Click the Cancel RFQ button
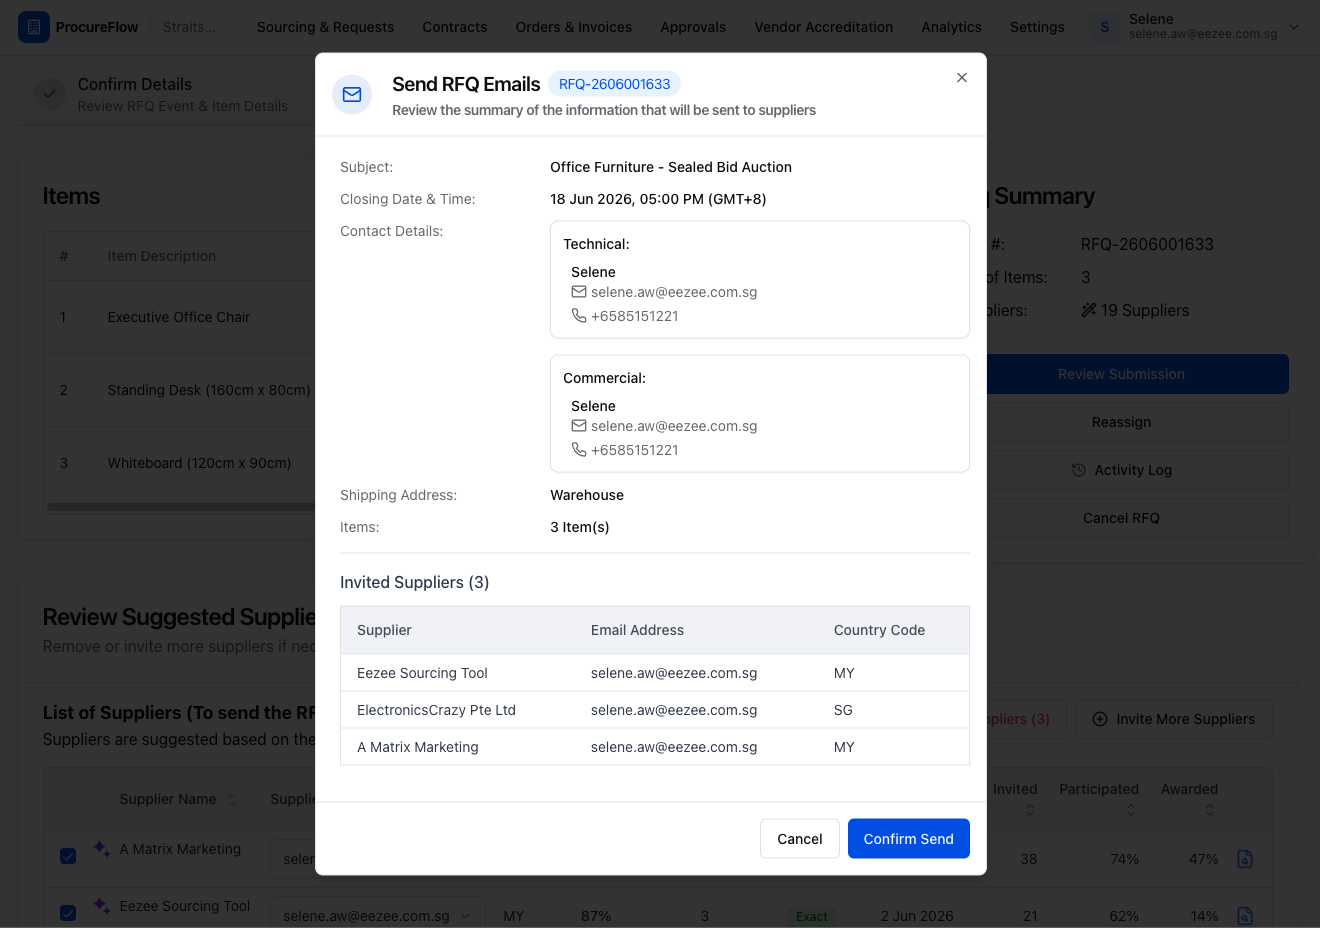Screen dimensions: 1320x928 coord(1121,518)
